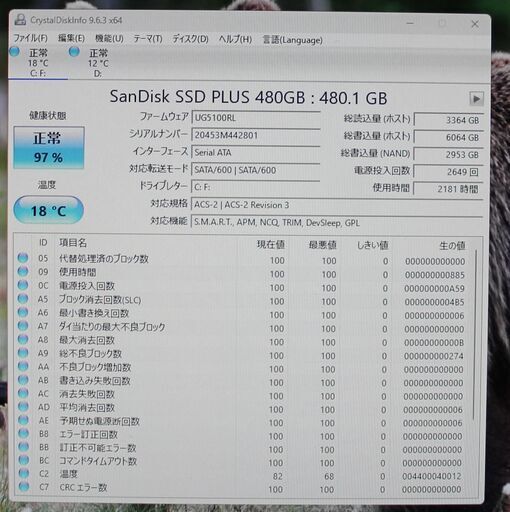Open the 機能(U) menu
Image resolution: width=510 pixels, height=512 pixels.
click(x=109, y=39)
